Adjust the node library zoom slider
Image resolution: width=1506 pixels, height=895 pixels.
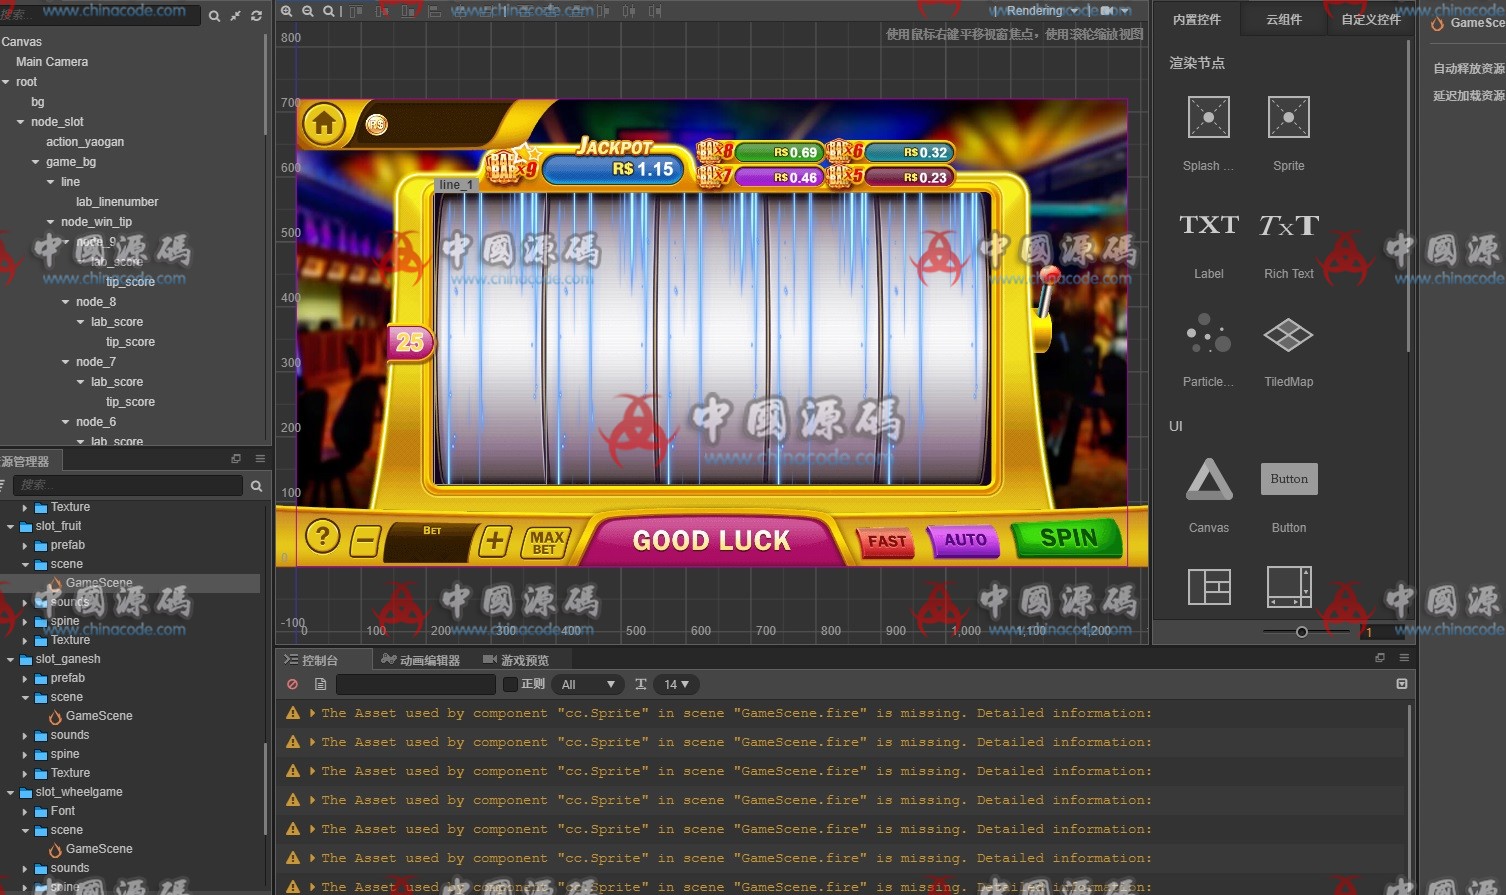1301,632
